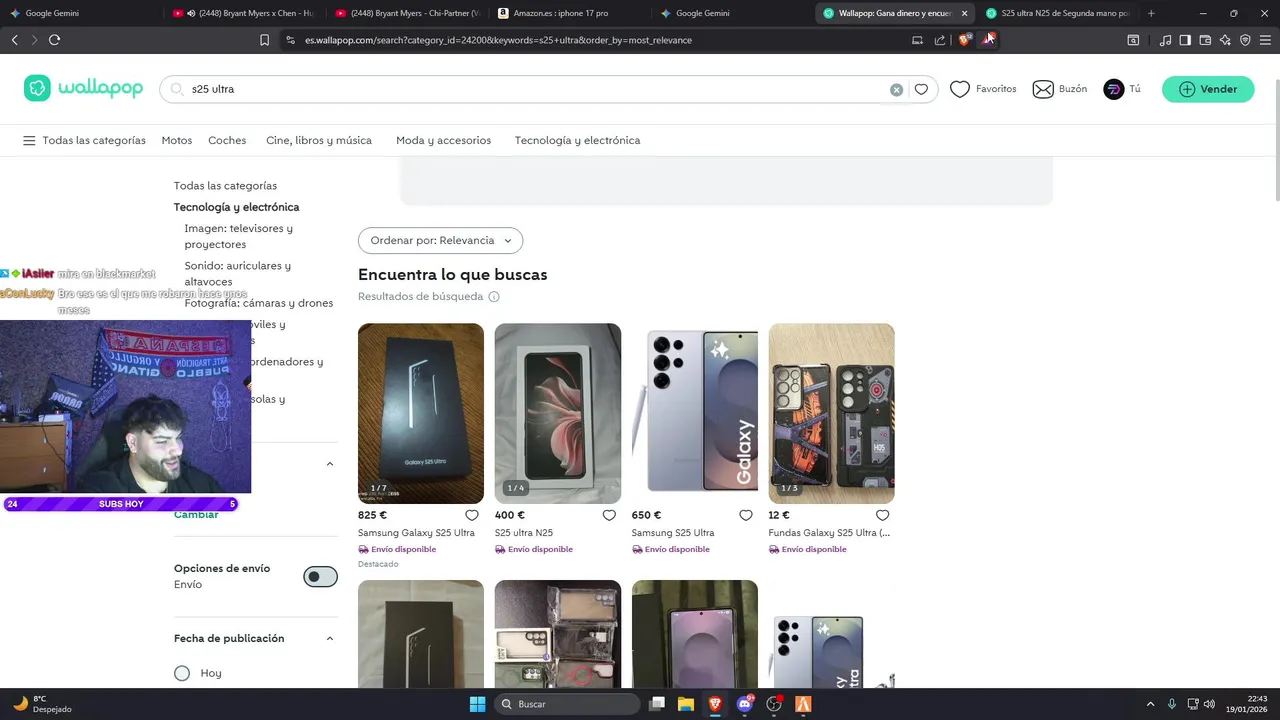The height and width of the screenshot is (720, 1280).
Task: Show hidden system tray icons
Action: point(1150,704)
